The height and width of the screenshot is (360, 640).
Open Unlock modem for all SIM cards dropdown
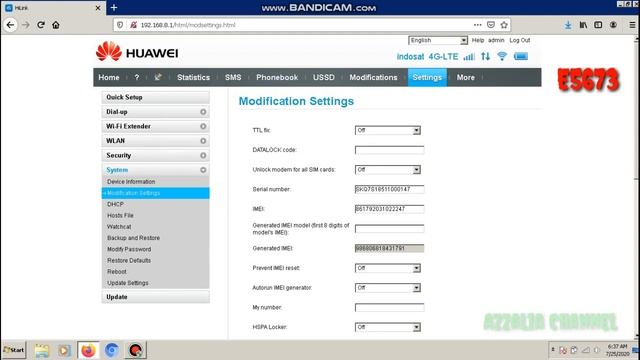[388, 169]
